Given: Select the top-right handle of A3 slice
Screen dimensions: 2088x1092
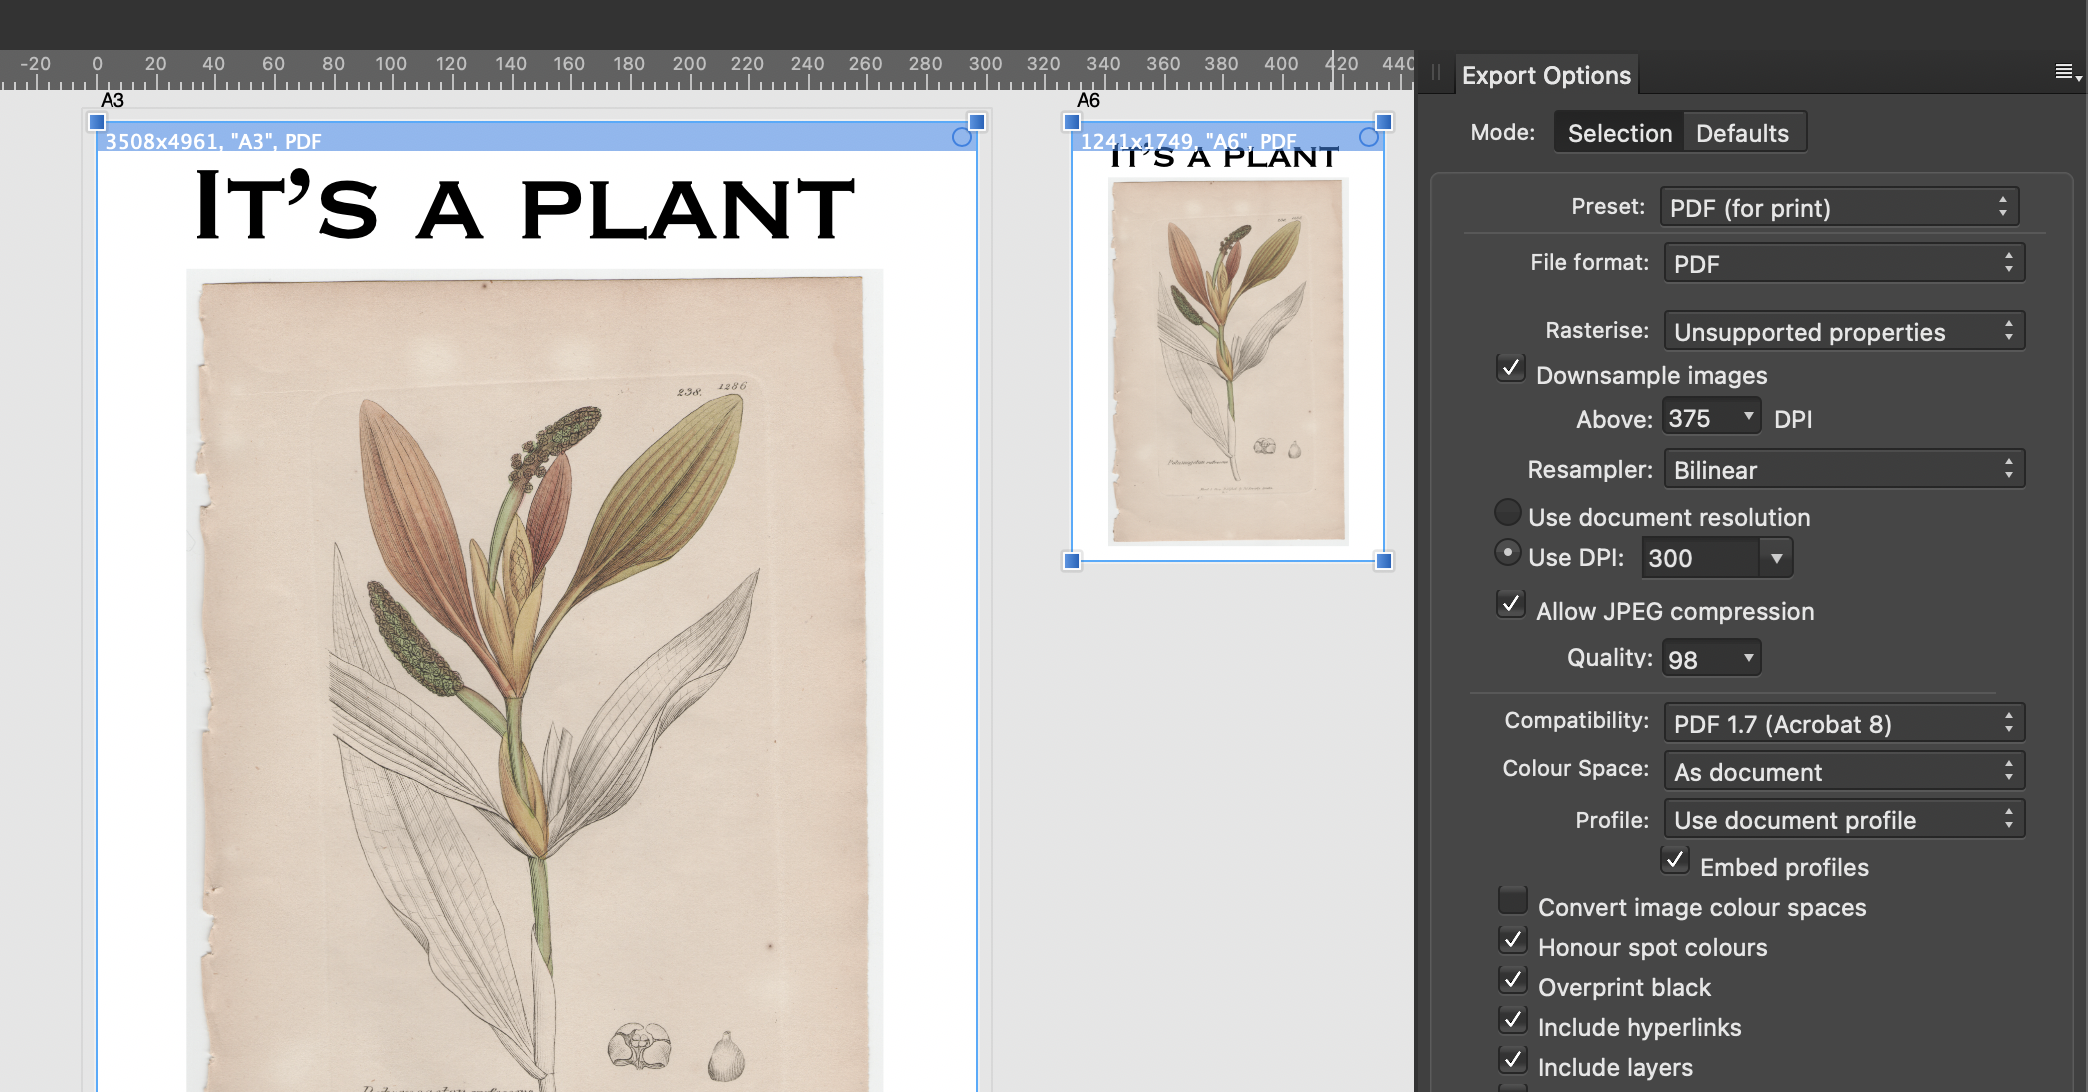Looking at the screenshot, I should pyautogui.click(x=977, y=122).
